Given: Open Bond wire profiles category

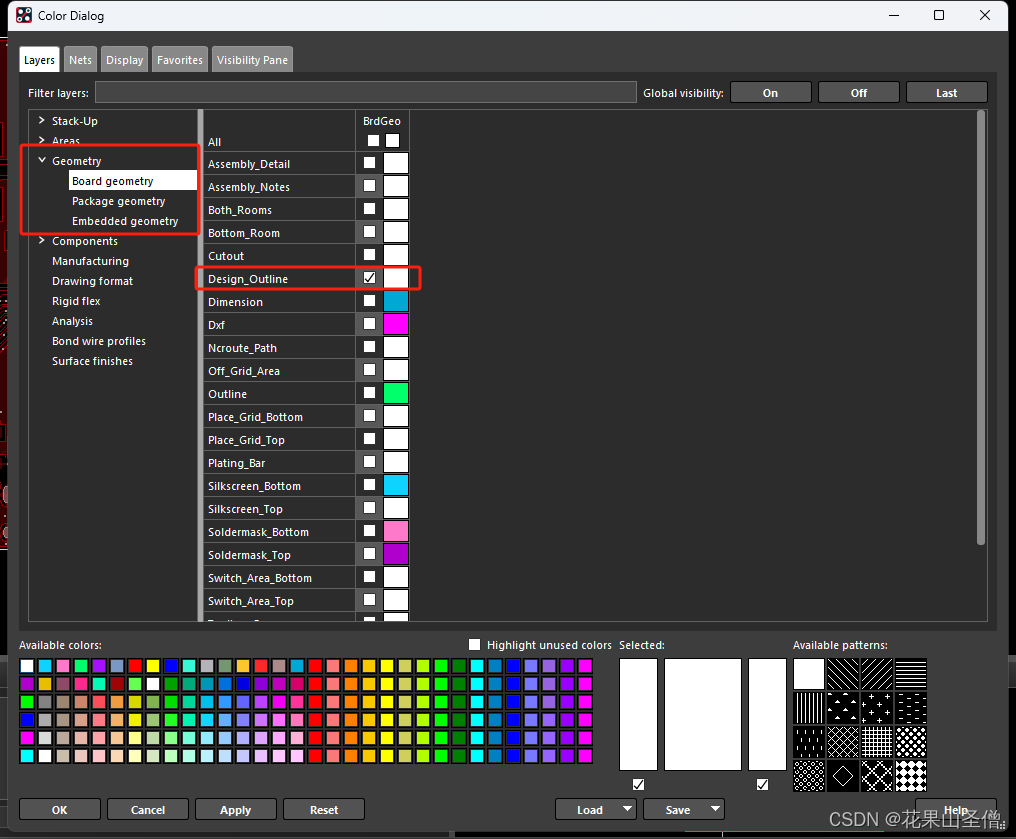Looking at the screenshot, I should tap(98, 341).
